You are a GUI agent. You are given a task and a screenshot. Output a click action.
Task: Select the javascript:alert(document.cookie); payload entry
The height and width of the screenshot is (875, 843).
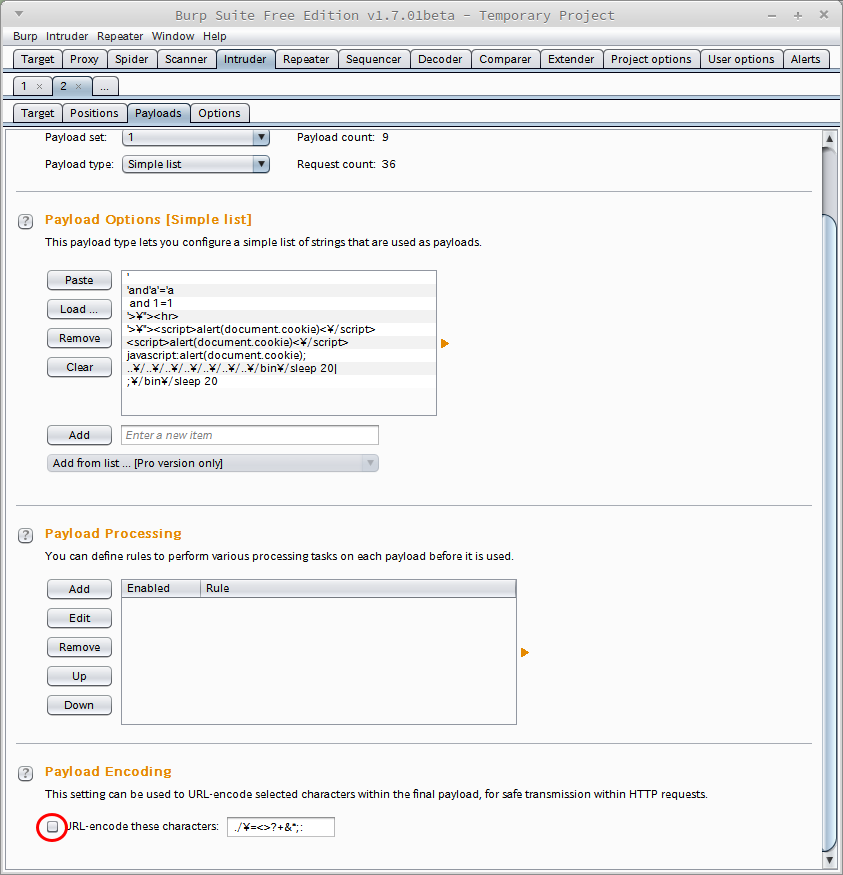[216, 355]
